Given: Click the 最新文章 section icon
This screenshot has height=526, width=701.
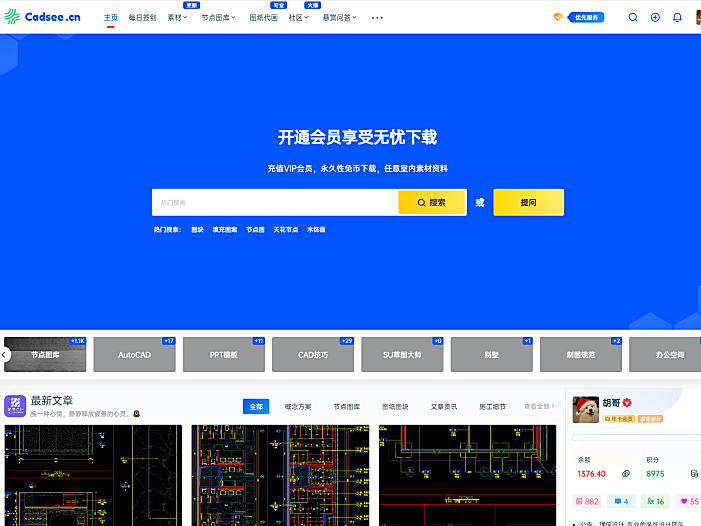Looking at the screenshot, I should [x=15, y=406].
